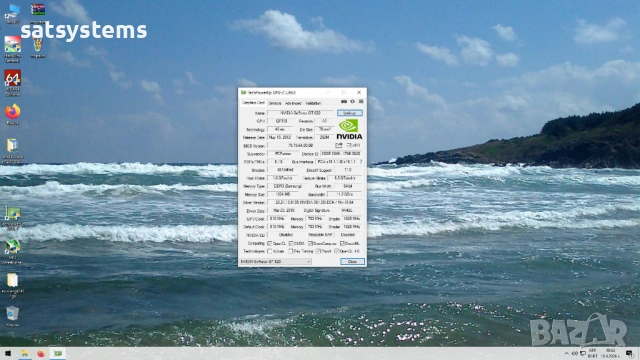Toggle the UEFI checkbox
The width and height of the screenshot is (640, 360).
349,145
